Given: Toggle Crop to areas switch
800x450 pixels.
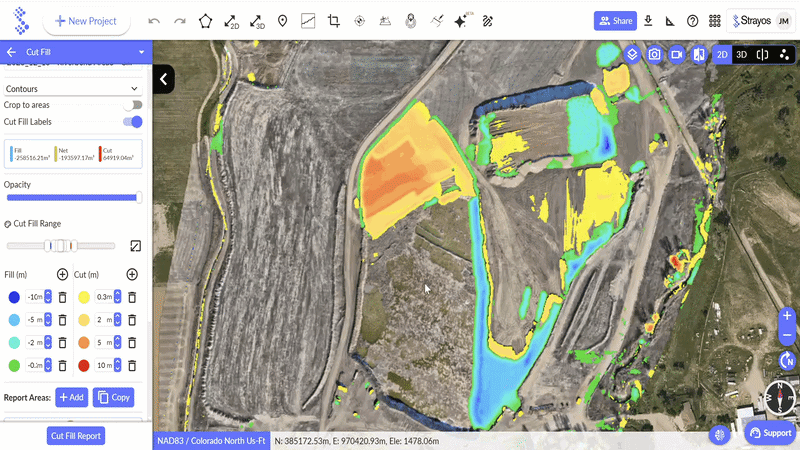Looking at the screenshot, I should (x=133, y=105).
